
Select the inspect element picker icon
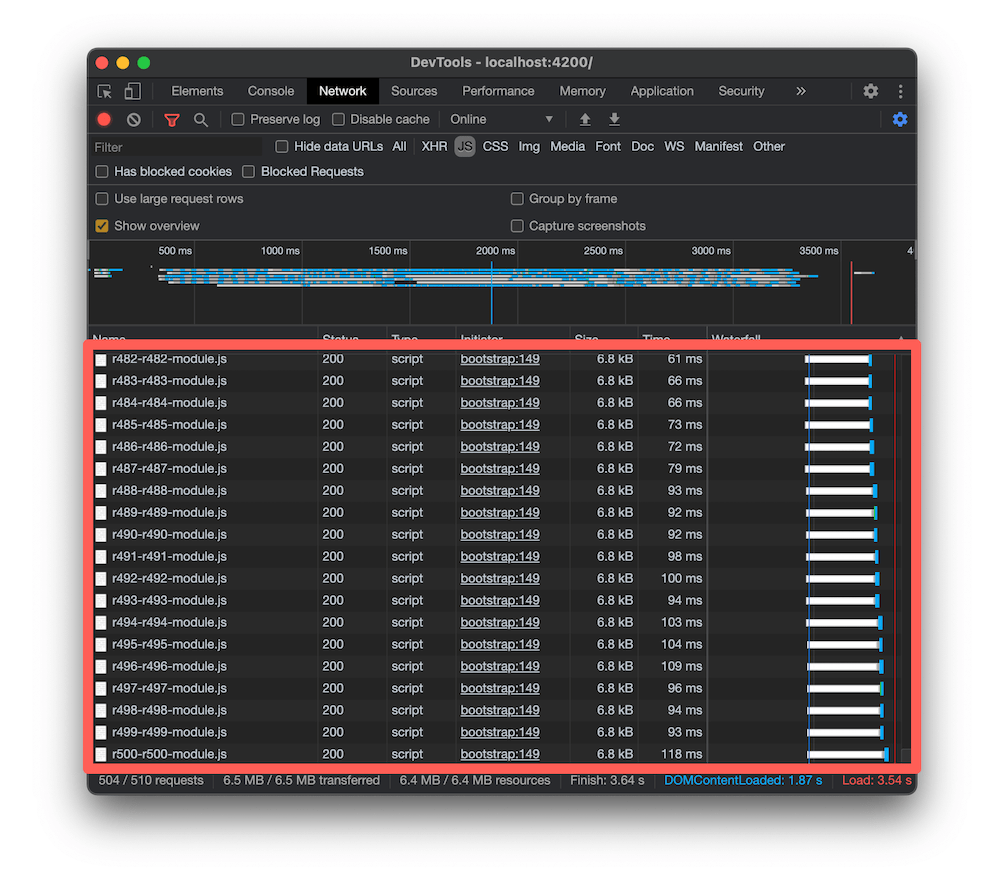[x=104, y=91]
